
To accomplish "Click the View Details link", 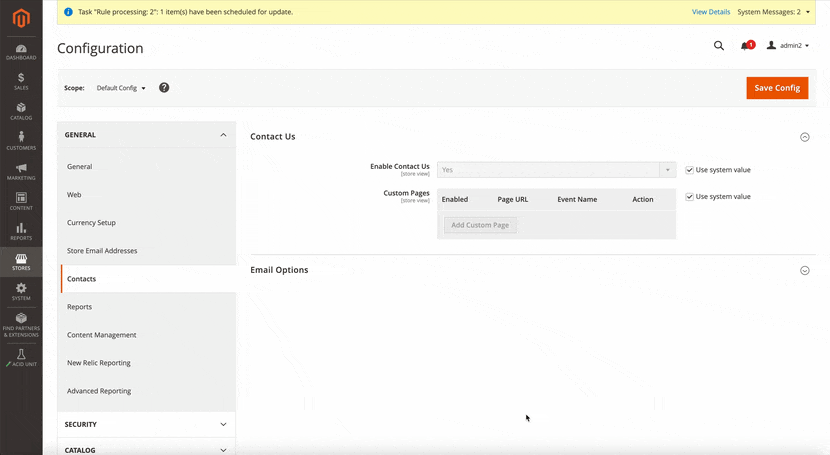I will tap(711, 12).
